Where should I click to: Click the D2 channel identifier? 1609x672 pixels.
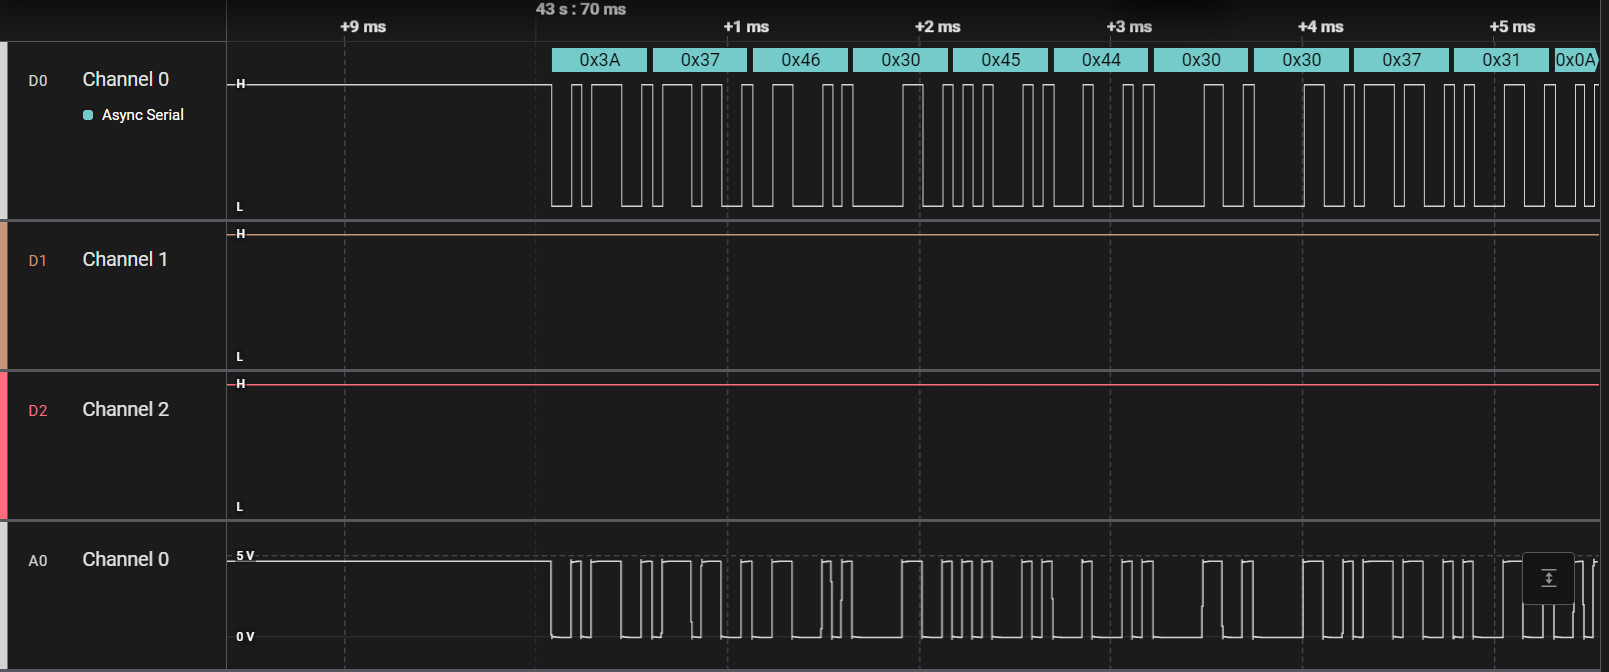click(x=38, y=411)
